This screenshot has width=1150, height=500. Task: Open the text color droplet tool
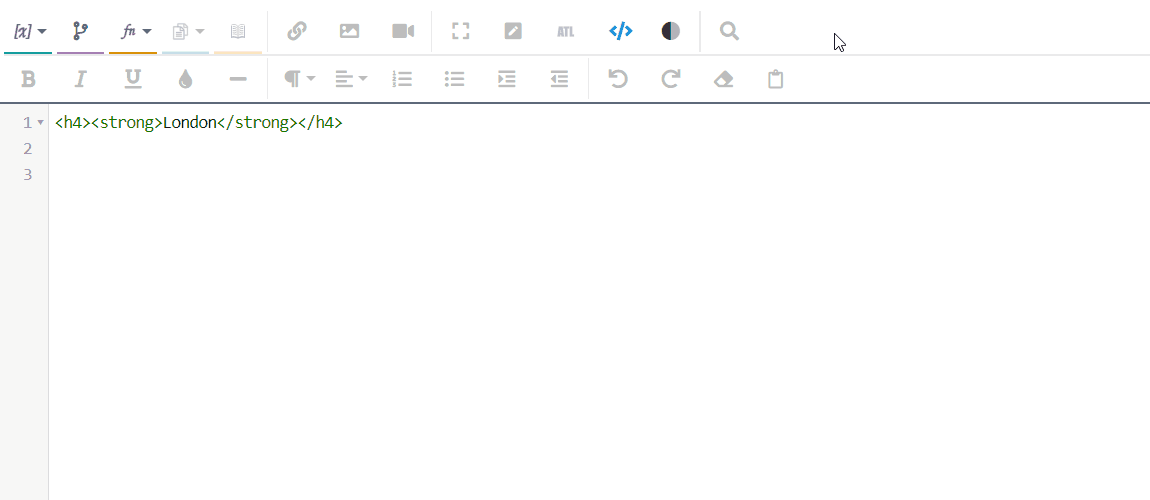point(186,78)
